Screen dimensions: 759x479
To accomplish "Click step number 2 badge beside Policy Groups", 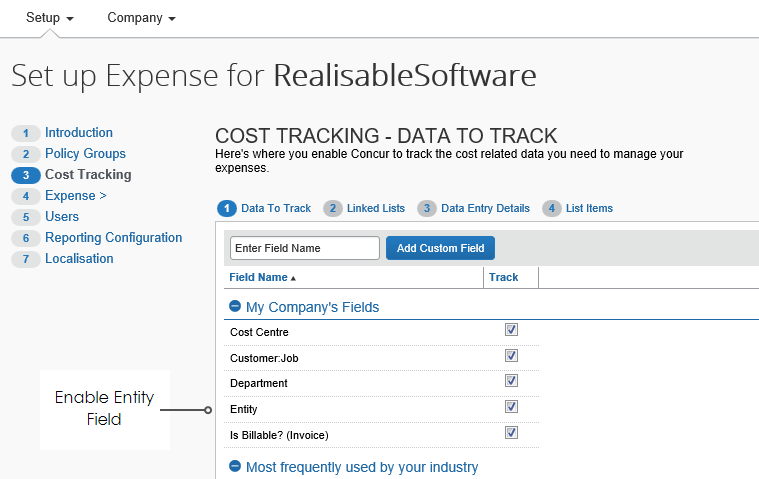I will pos(26,154).
